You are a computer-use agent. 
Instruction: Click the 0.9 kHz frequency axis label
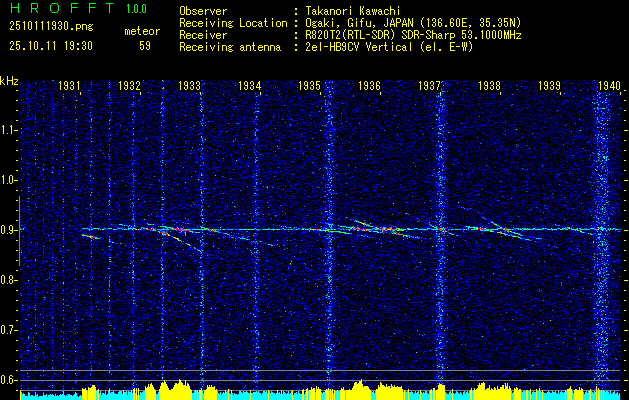pos(7,230)
